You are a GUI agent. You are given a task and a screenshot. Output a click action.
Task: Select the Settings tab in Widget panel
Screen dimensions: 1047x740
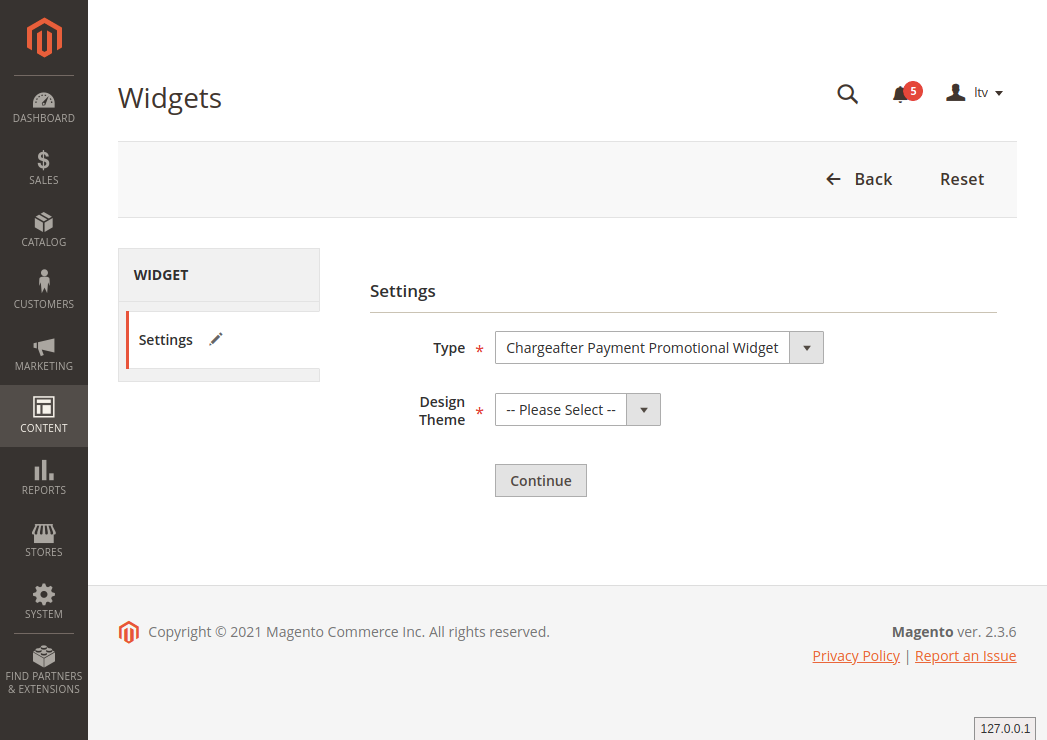(x=166, y=340)
